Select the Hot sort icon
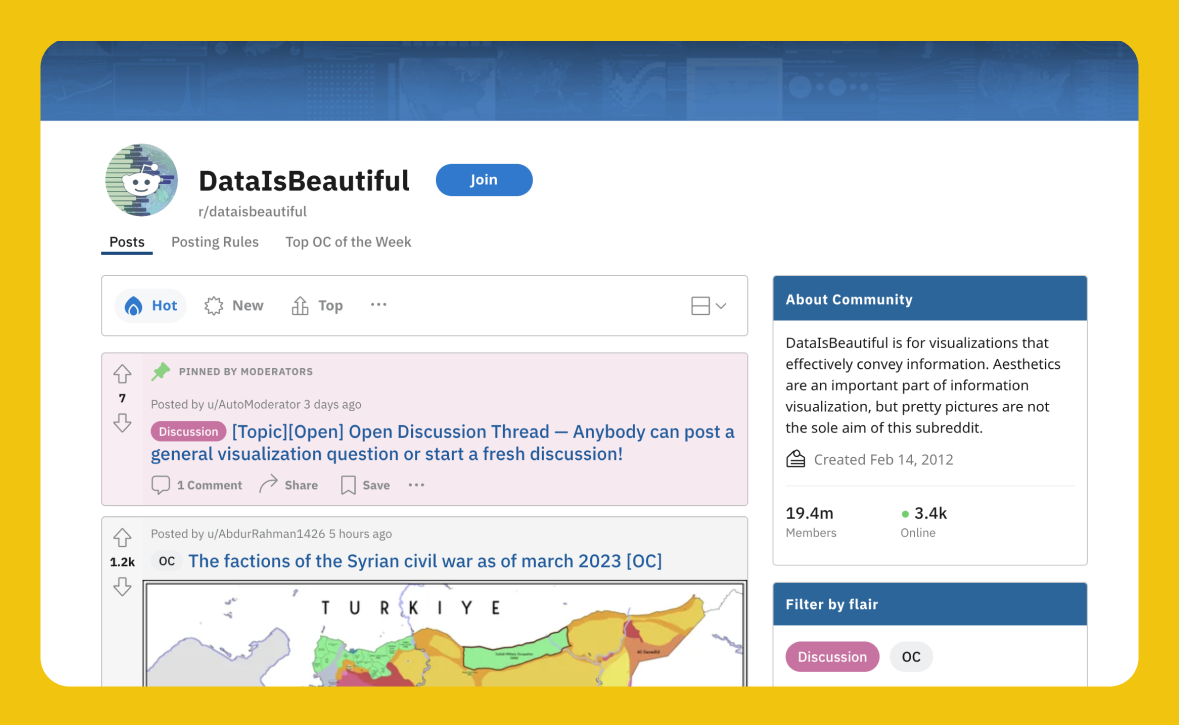 132,305
